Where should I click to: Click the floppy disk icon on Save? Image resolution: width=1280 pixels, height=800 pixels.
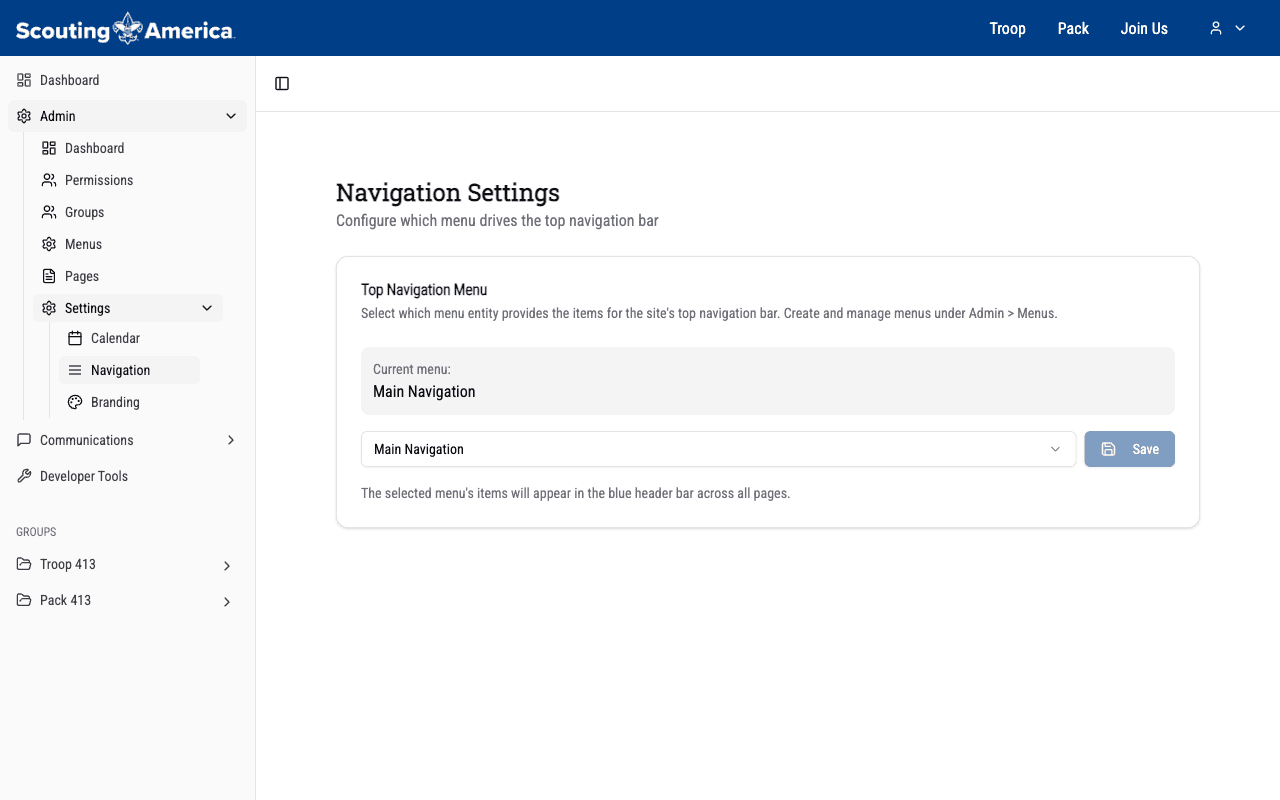click(x=1108, y=449)
